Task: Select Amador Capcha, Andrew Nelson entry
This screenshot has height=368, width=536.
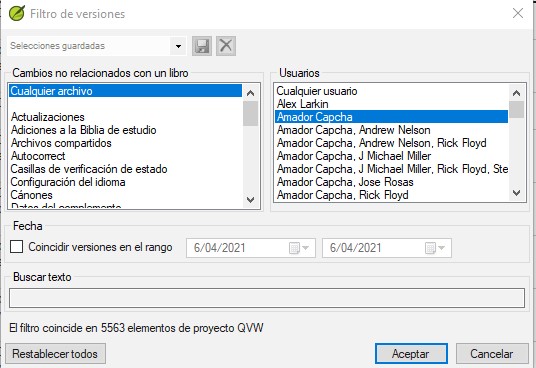Action: coord(391,130)
